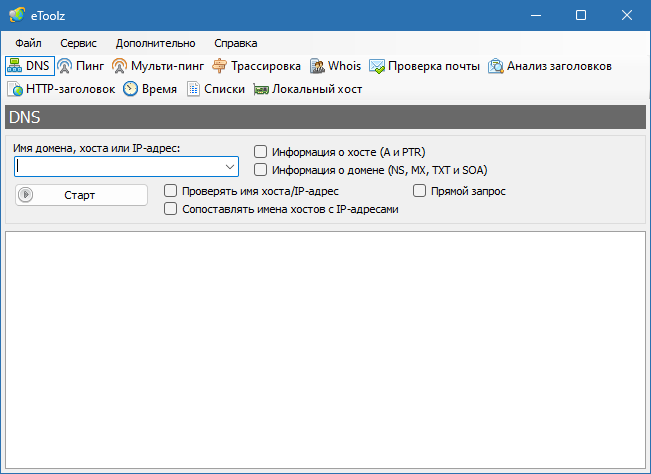Close the eToolz window
The width and height of the screenshot is (651, 474).
(x=627, y=15)
